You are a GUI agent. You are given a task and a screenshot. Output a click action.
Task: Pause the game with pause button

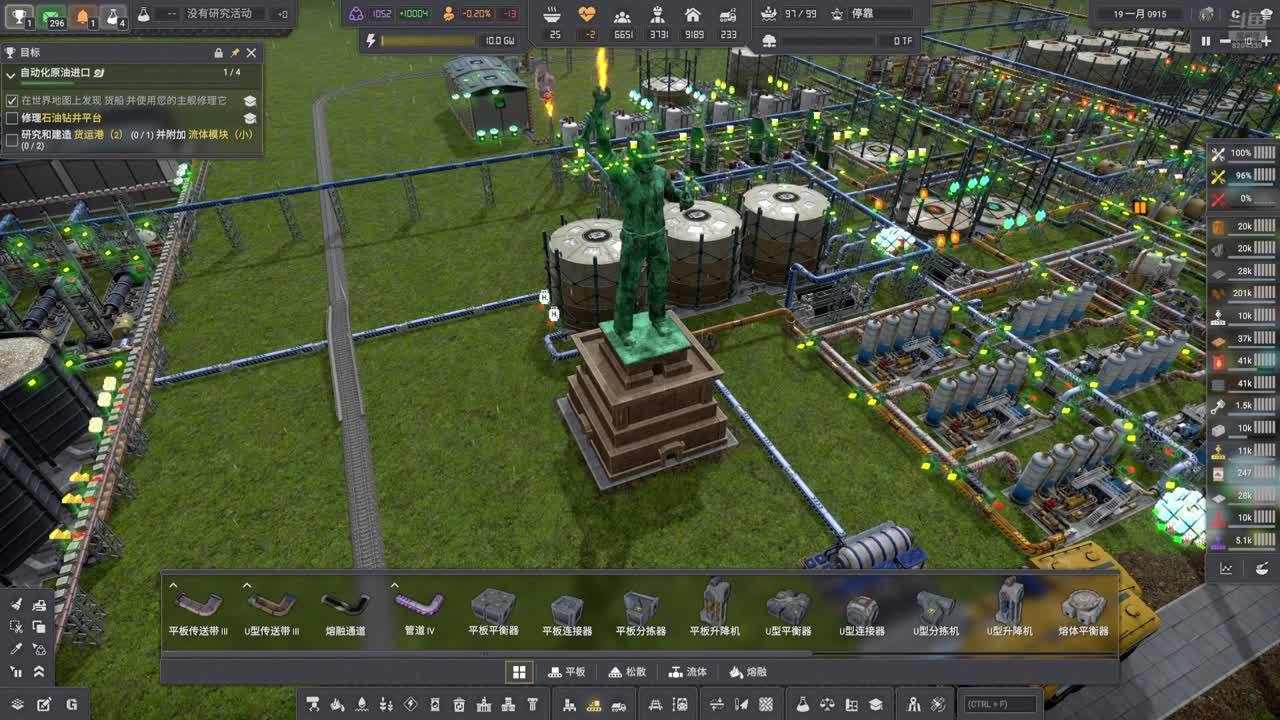pyautogui.click(x=1205, y=41)
